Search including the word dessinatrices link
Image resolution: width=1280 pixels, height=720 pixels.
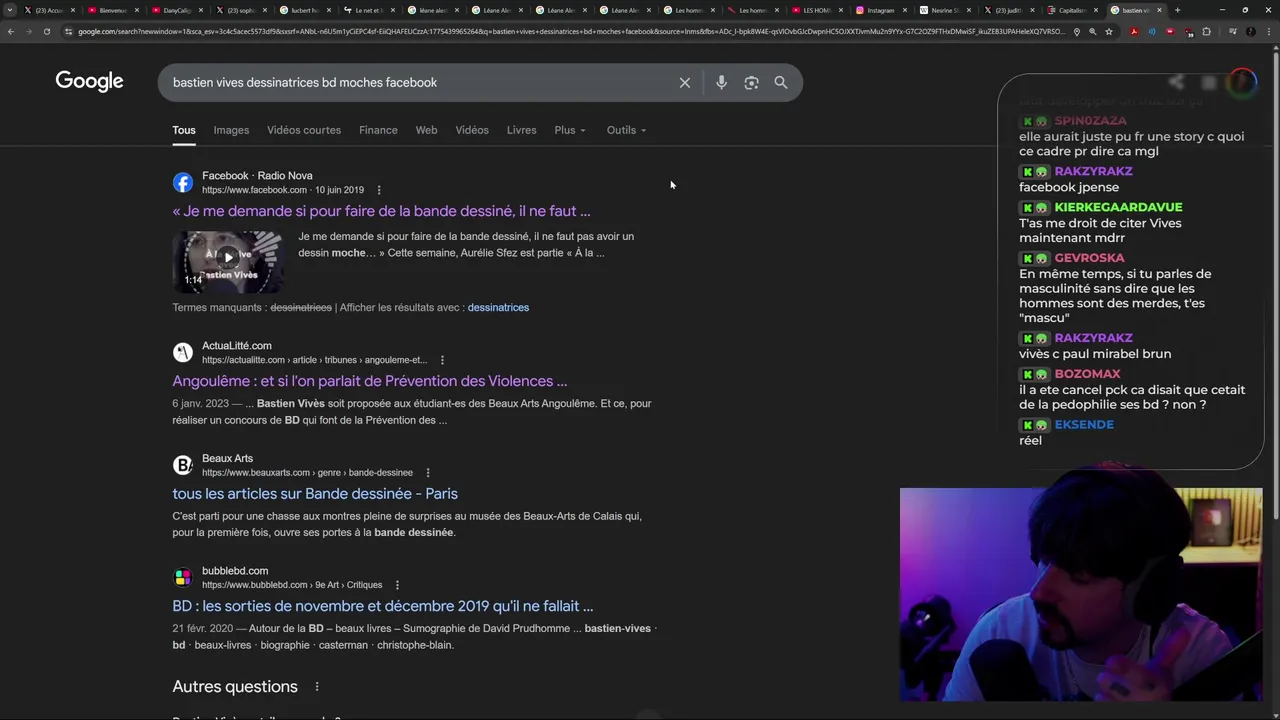(x=498, y=307)
